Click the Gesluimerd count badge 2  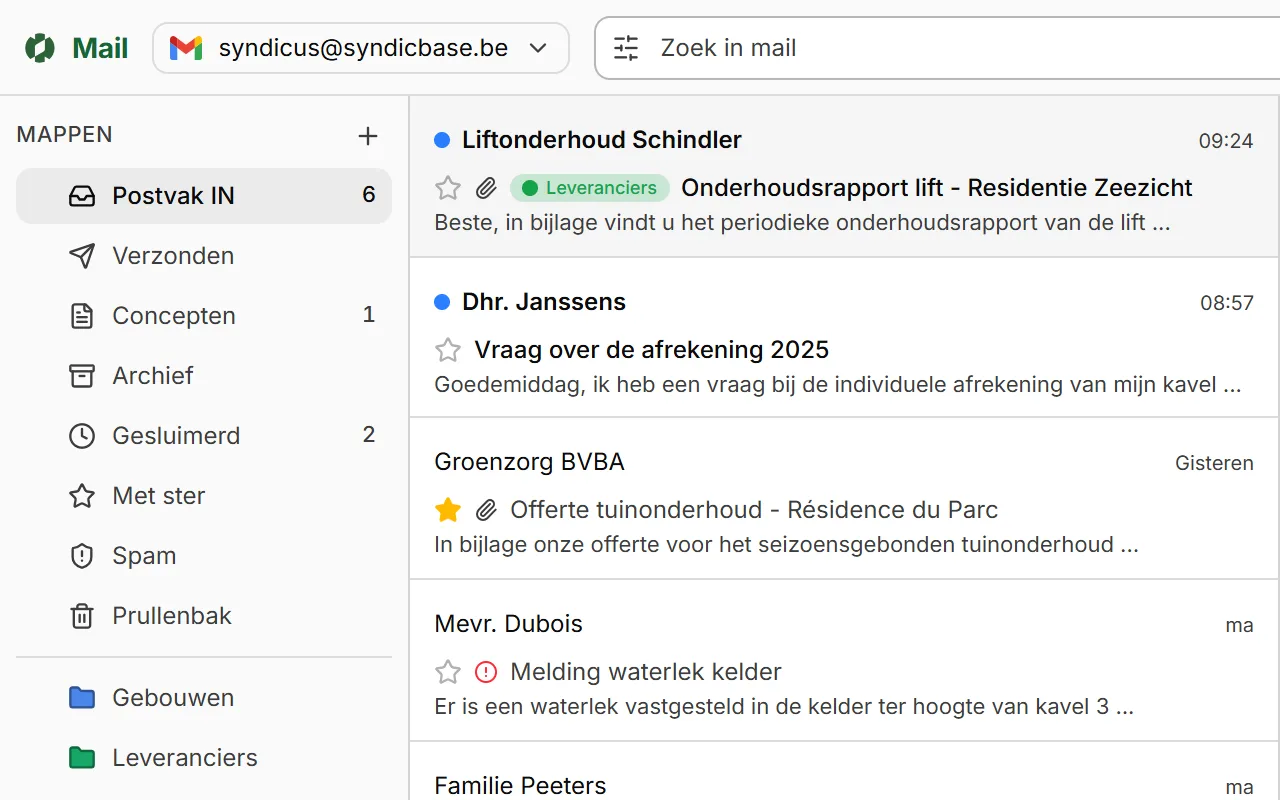(x=369, y=435)
